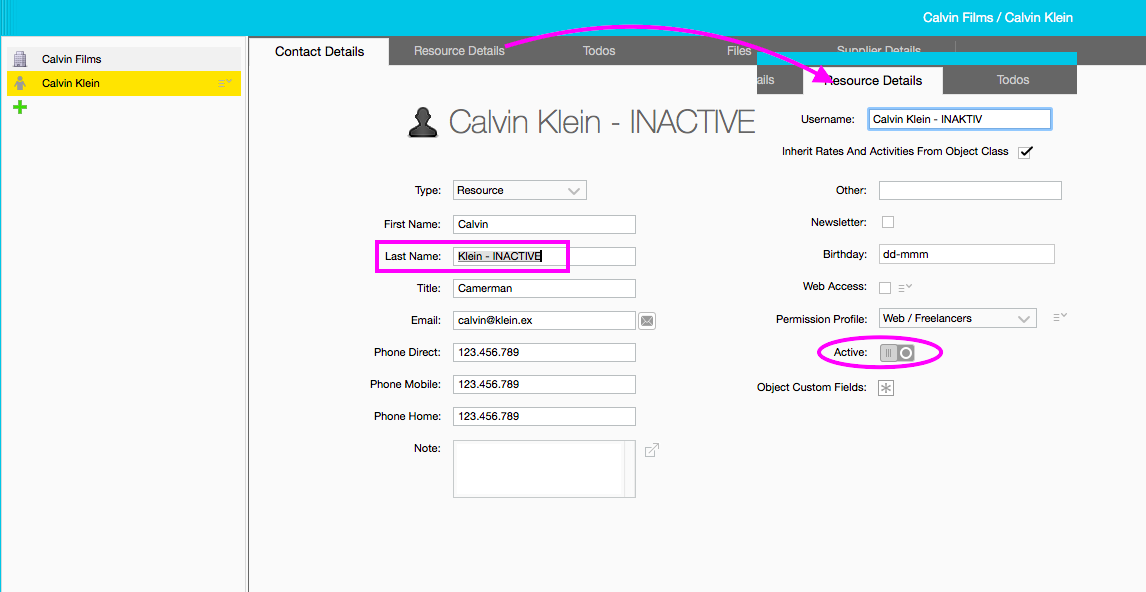Image resolution: width=1146 pixels, height=592 pixels.
Task: Click the Username field
Action: tap(960, 119)
